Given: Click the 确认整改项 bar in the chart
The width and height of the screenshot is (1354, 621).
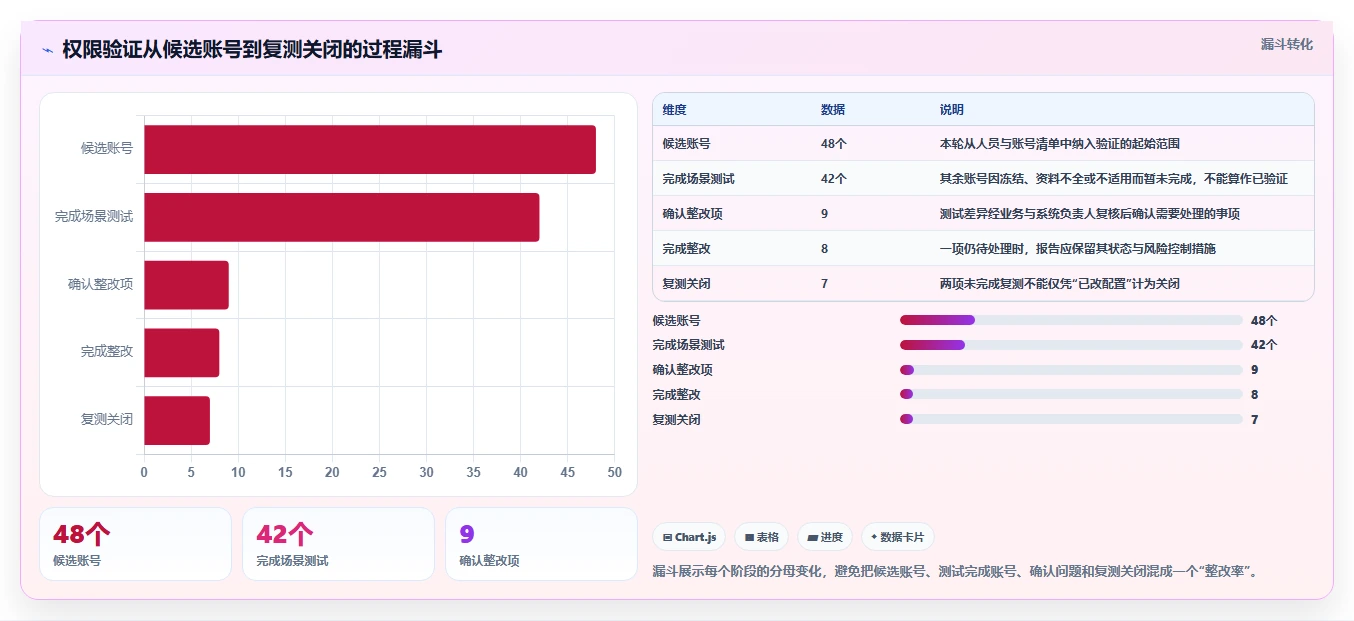Looking at the screenshot, I should tap(186, 285).
